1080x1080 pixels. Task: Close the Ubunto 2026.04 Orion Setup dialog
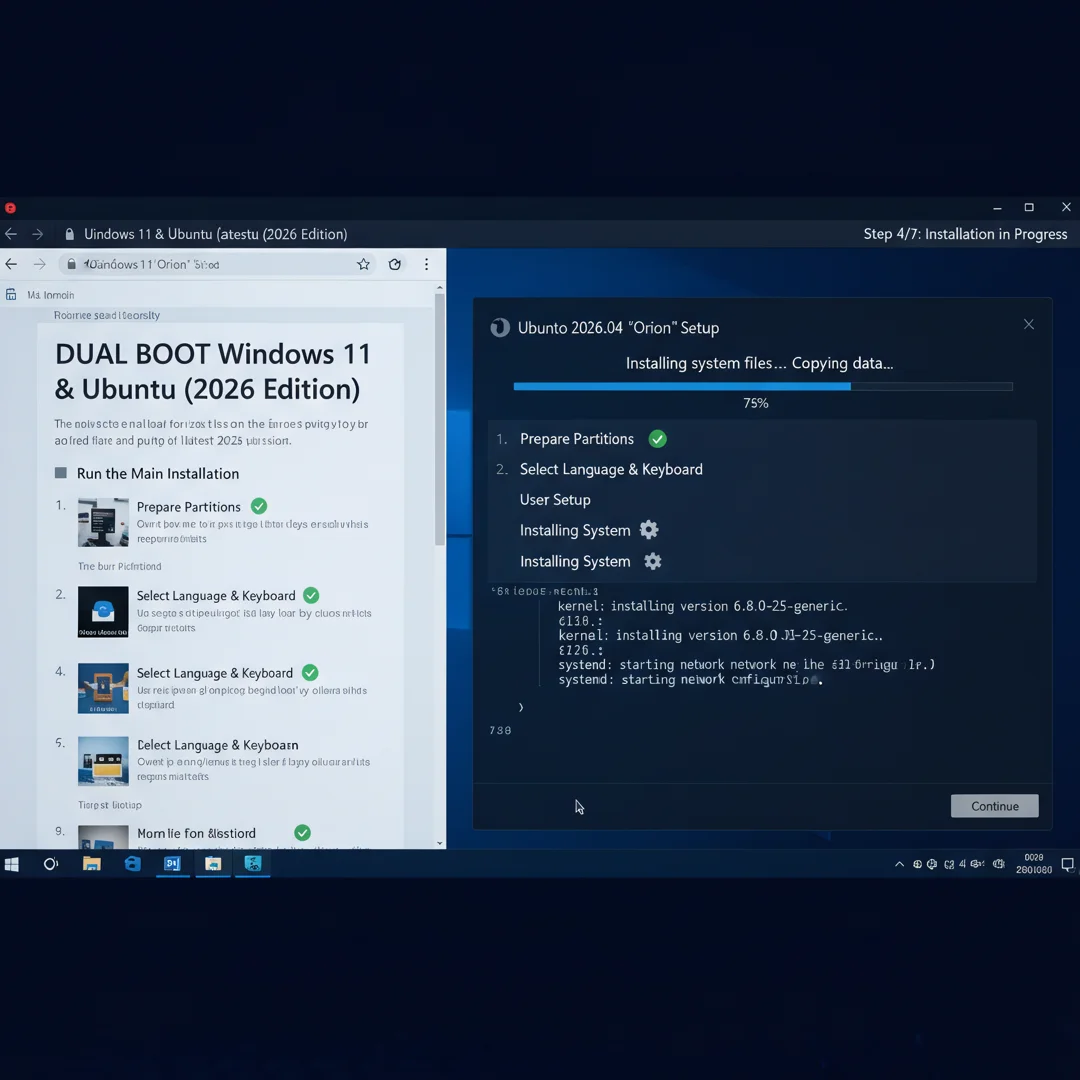point(1028,324)
